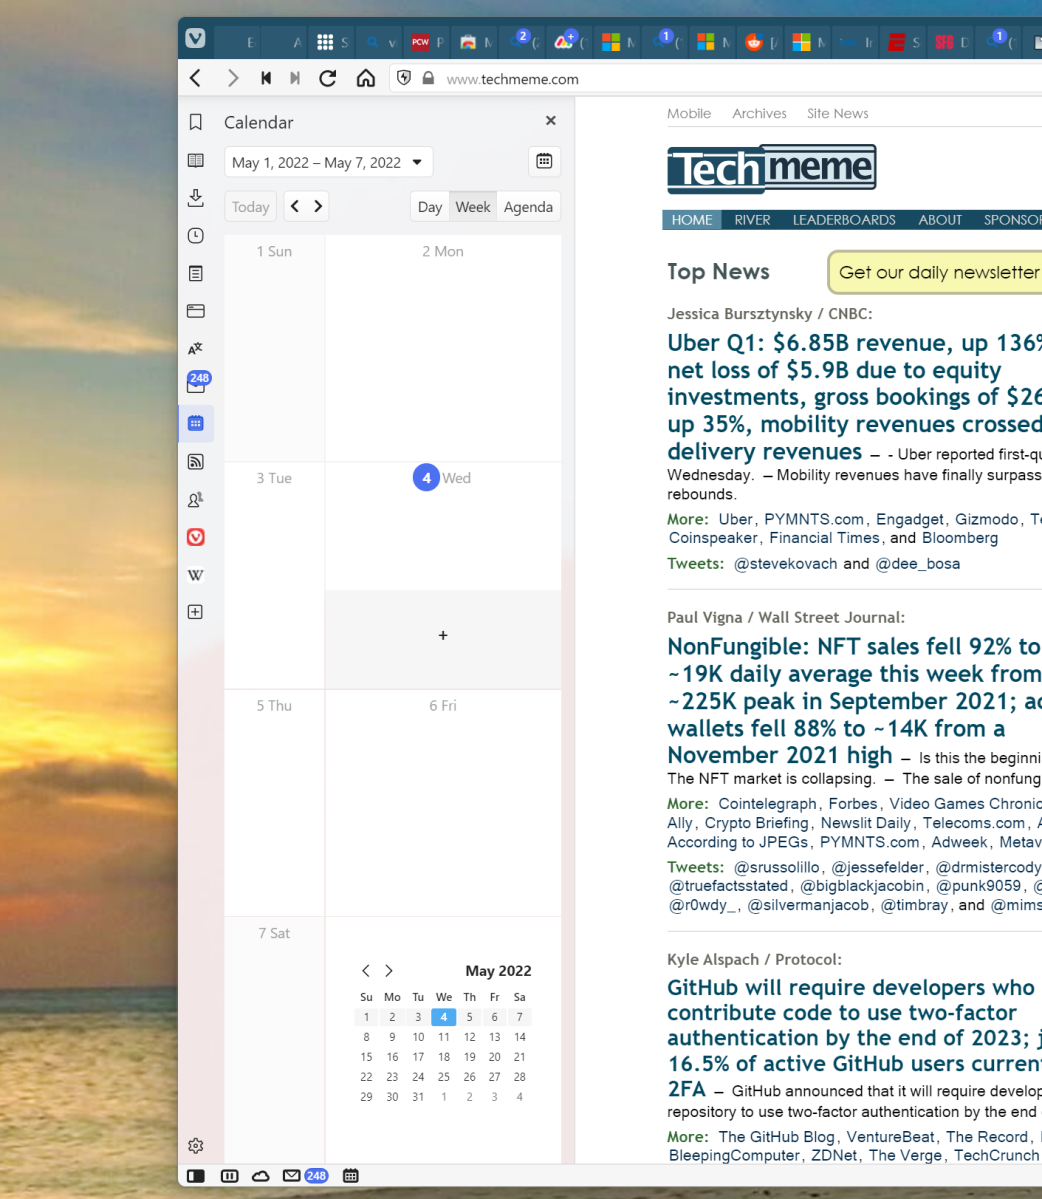Click the Rewind history button

tap(266, 78)
